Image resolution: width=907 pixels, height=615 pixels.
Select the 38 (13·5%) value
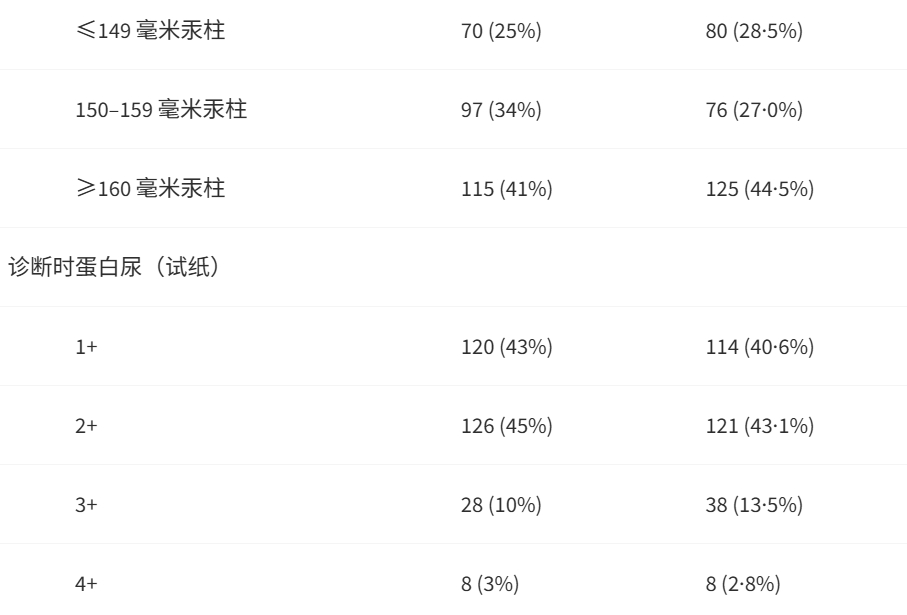pos(754,504)
